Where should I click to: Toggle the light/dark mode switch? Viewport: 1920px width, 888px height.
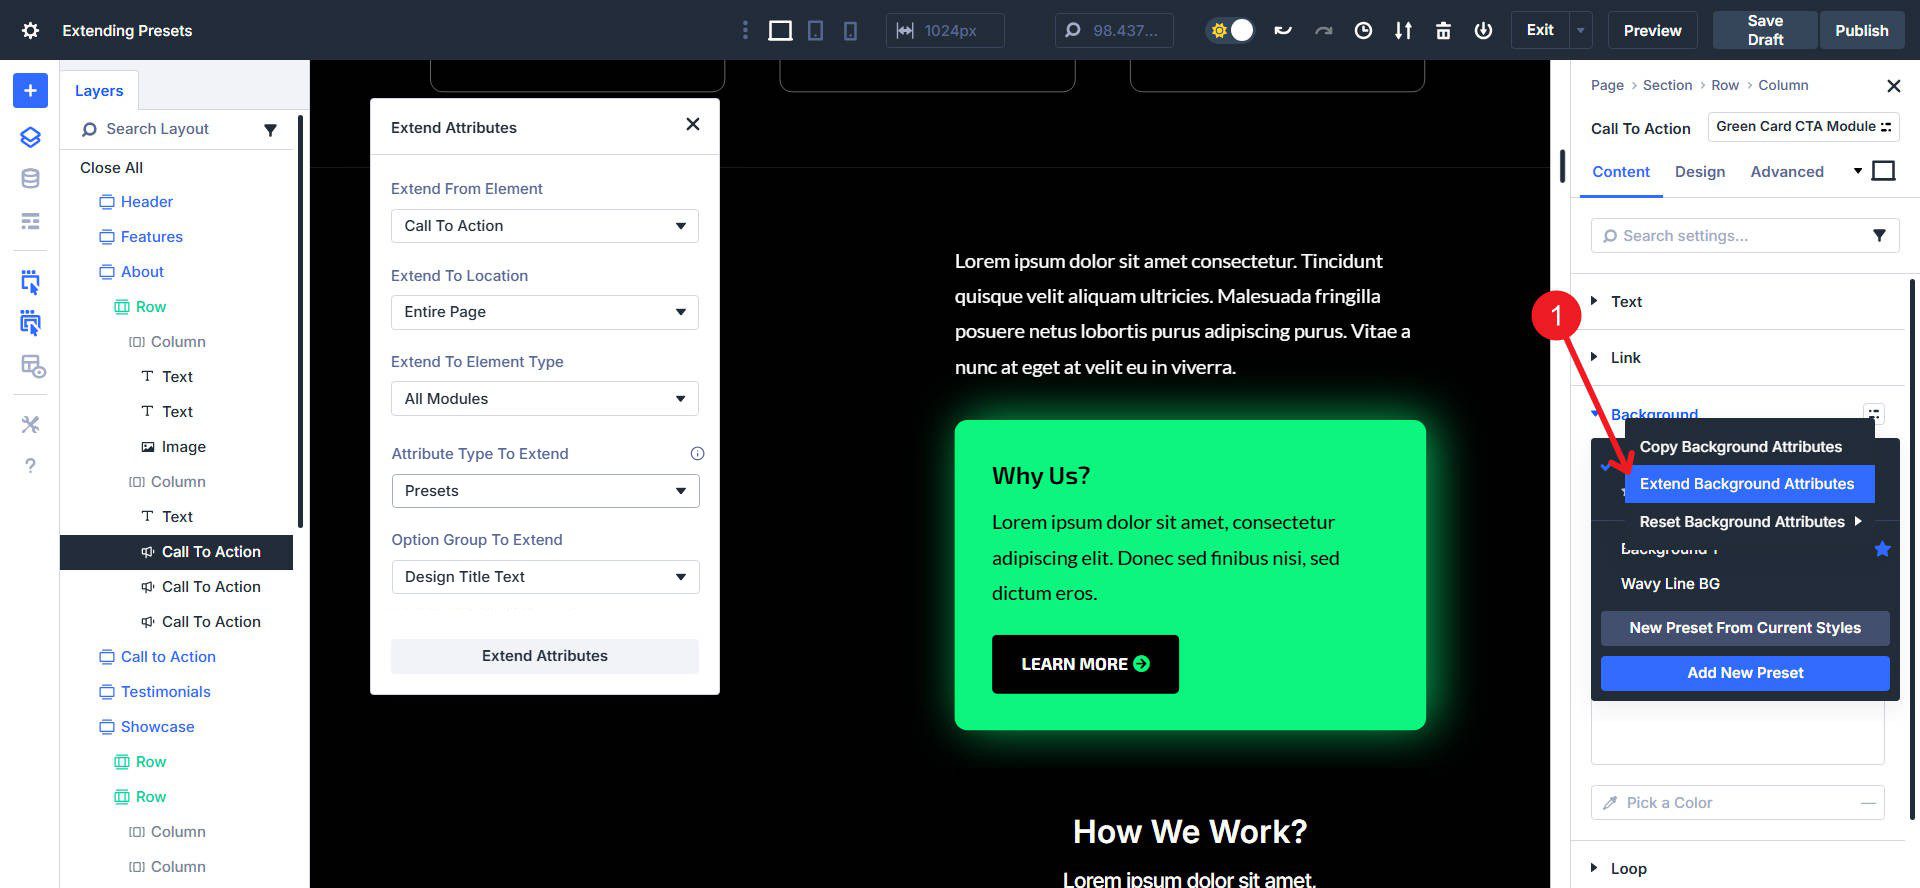point(1231,30)
